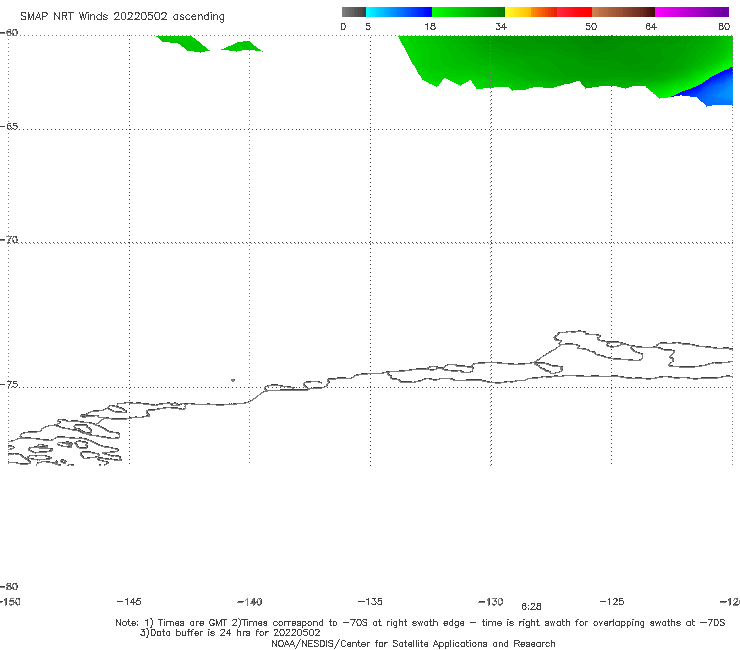Click the "-150" longitude axis label

pos(10,602)
